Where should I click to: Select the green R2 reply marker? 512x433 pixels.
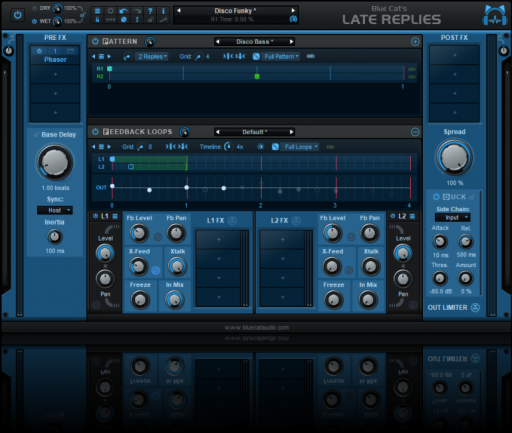(x=257, y=76)
